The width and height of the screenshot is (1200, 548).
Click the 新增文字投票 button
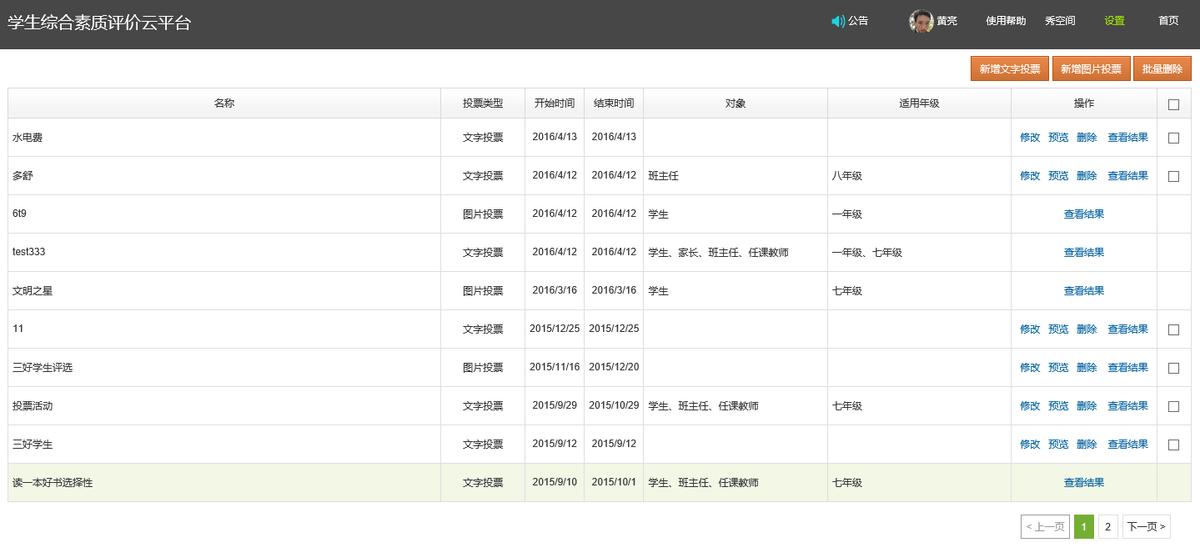[1009, 69]
